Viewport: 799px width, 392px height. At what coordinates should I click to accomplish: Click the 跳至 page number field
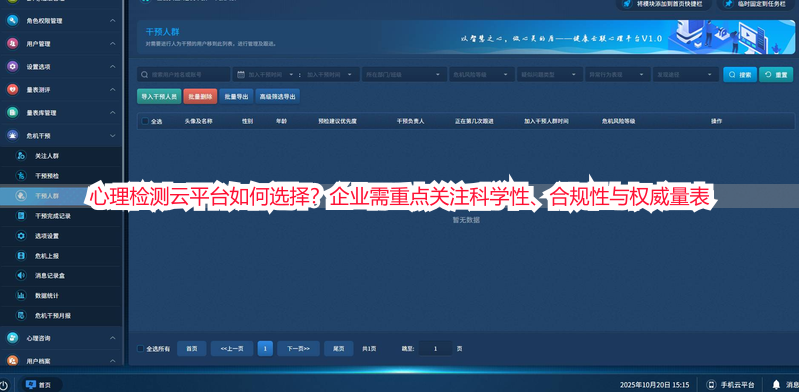click(x=435, y=349)
